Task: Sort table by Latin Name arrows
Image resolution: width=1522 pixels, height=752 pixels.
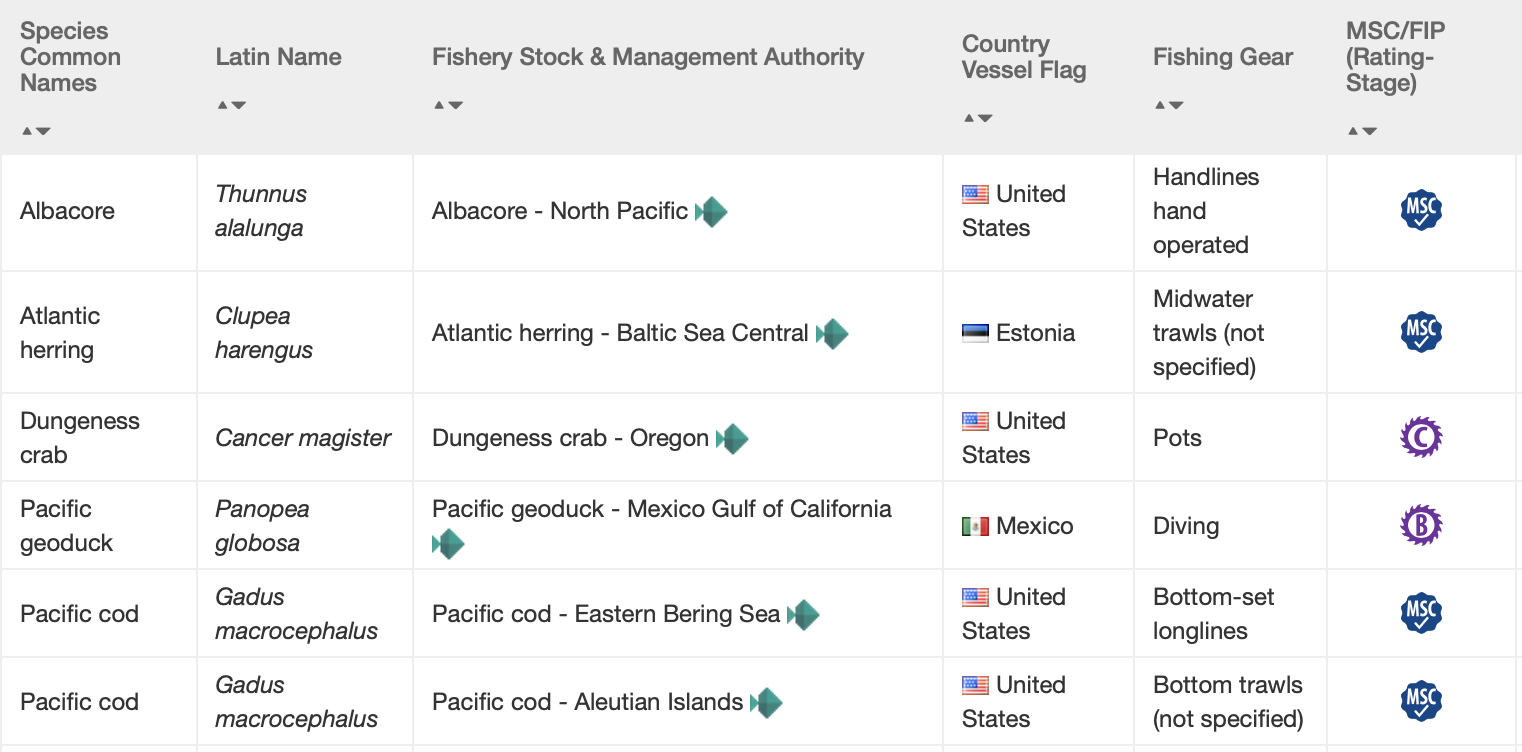Action: tap(232, 105)
